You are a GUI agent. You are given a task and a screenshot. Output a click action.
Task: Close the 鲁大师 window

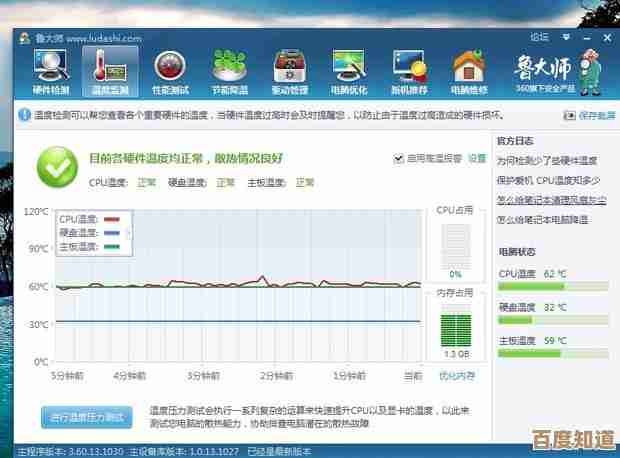pyautogui.click(x=607, y=38)
